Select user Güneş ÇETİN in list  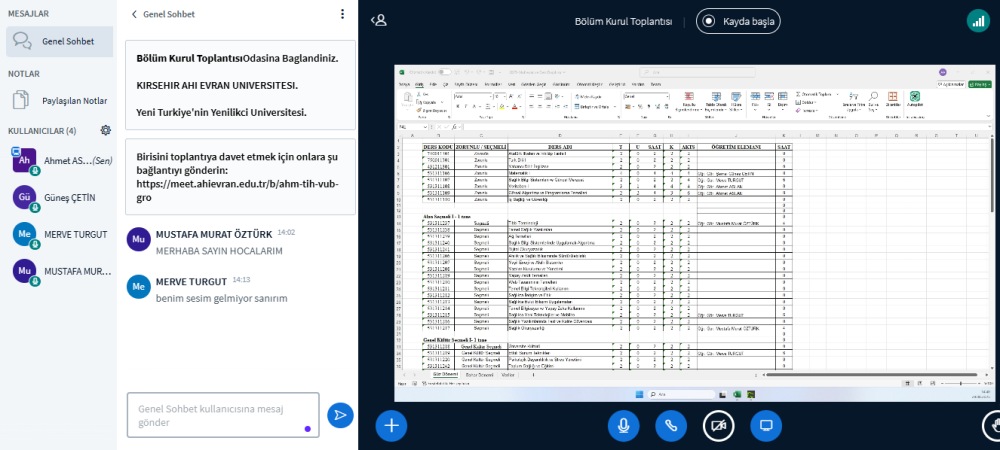pyautogui.click(x=69, y=197)
